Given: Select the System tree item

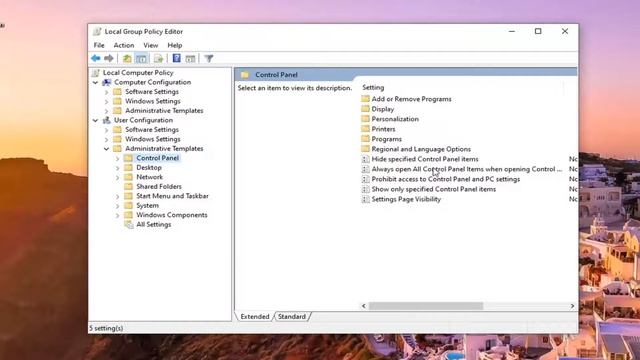Looking at the screenshot, I should tap(147, 205).
